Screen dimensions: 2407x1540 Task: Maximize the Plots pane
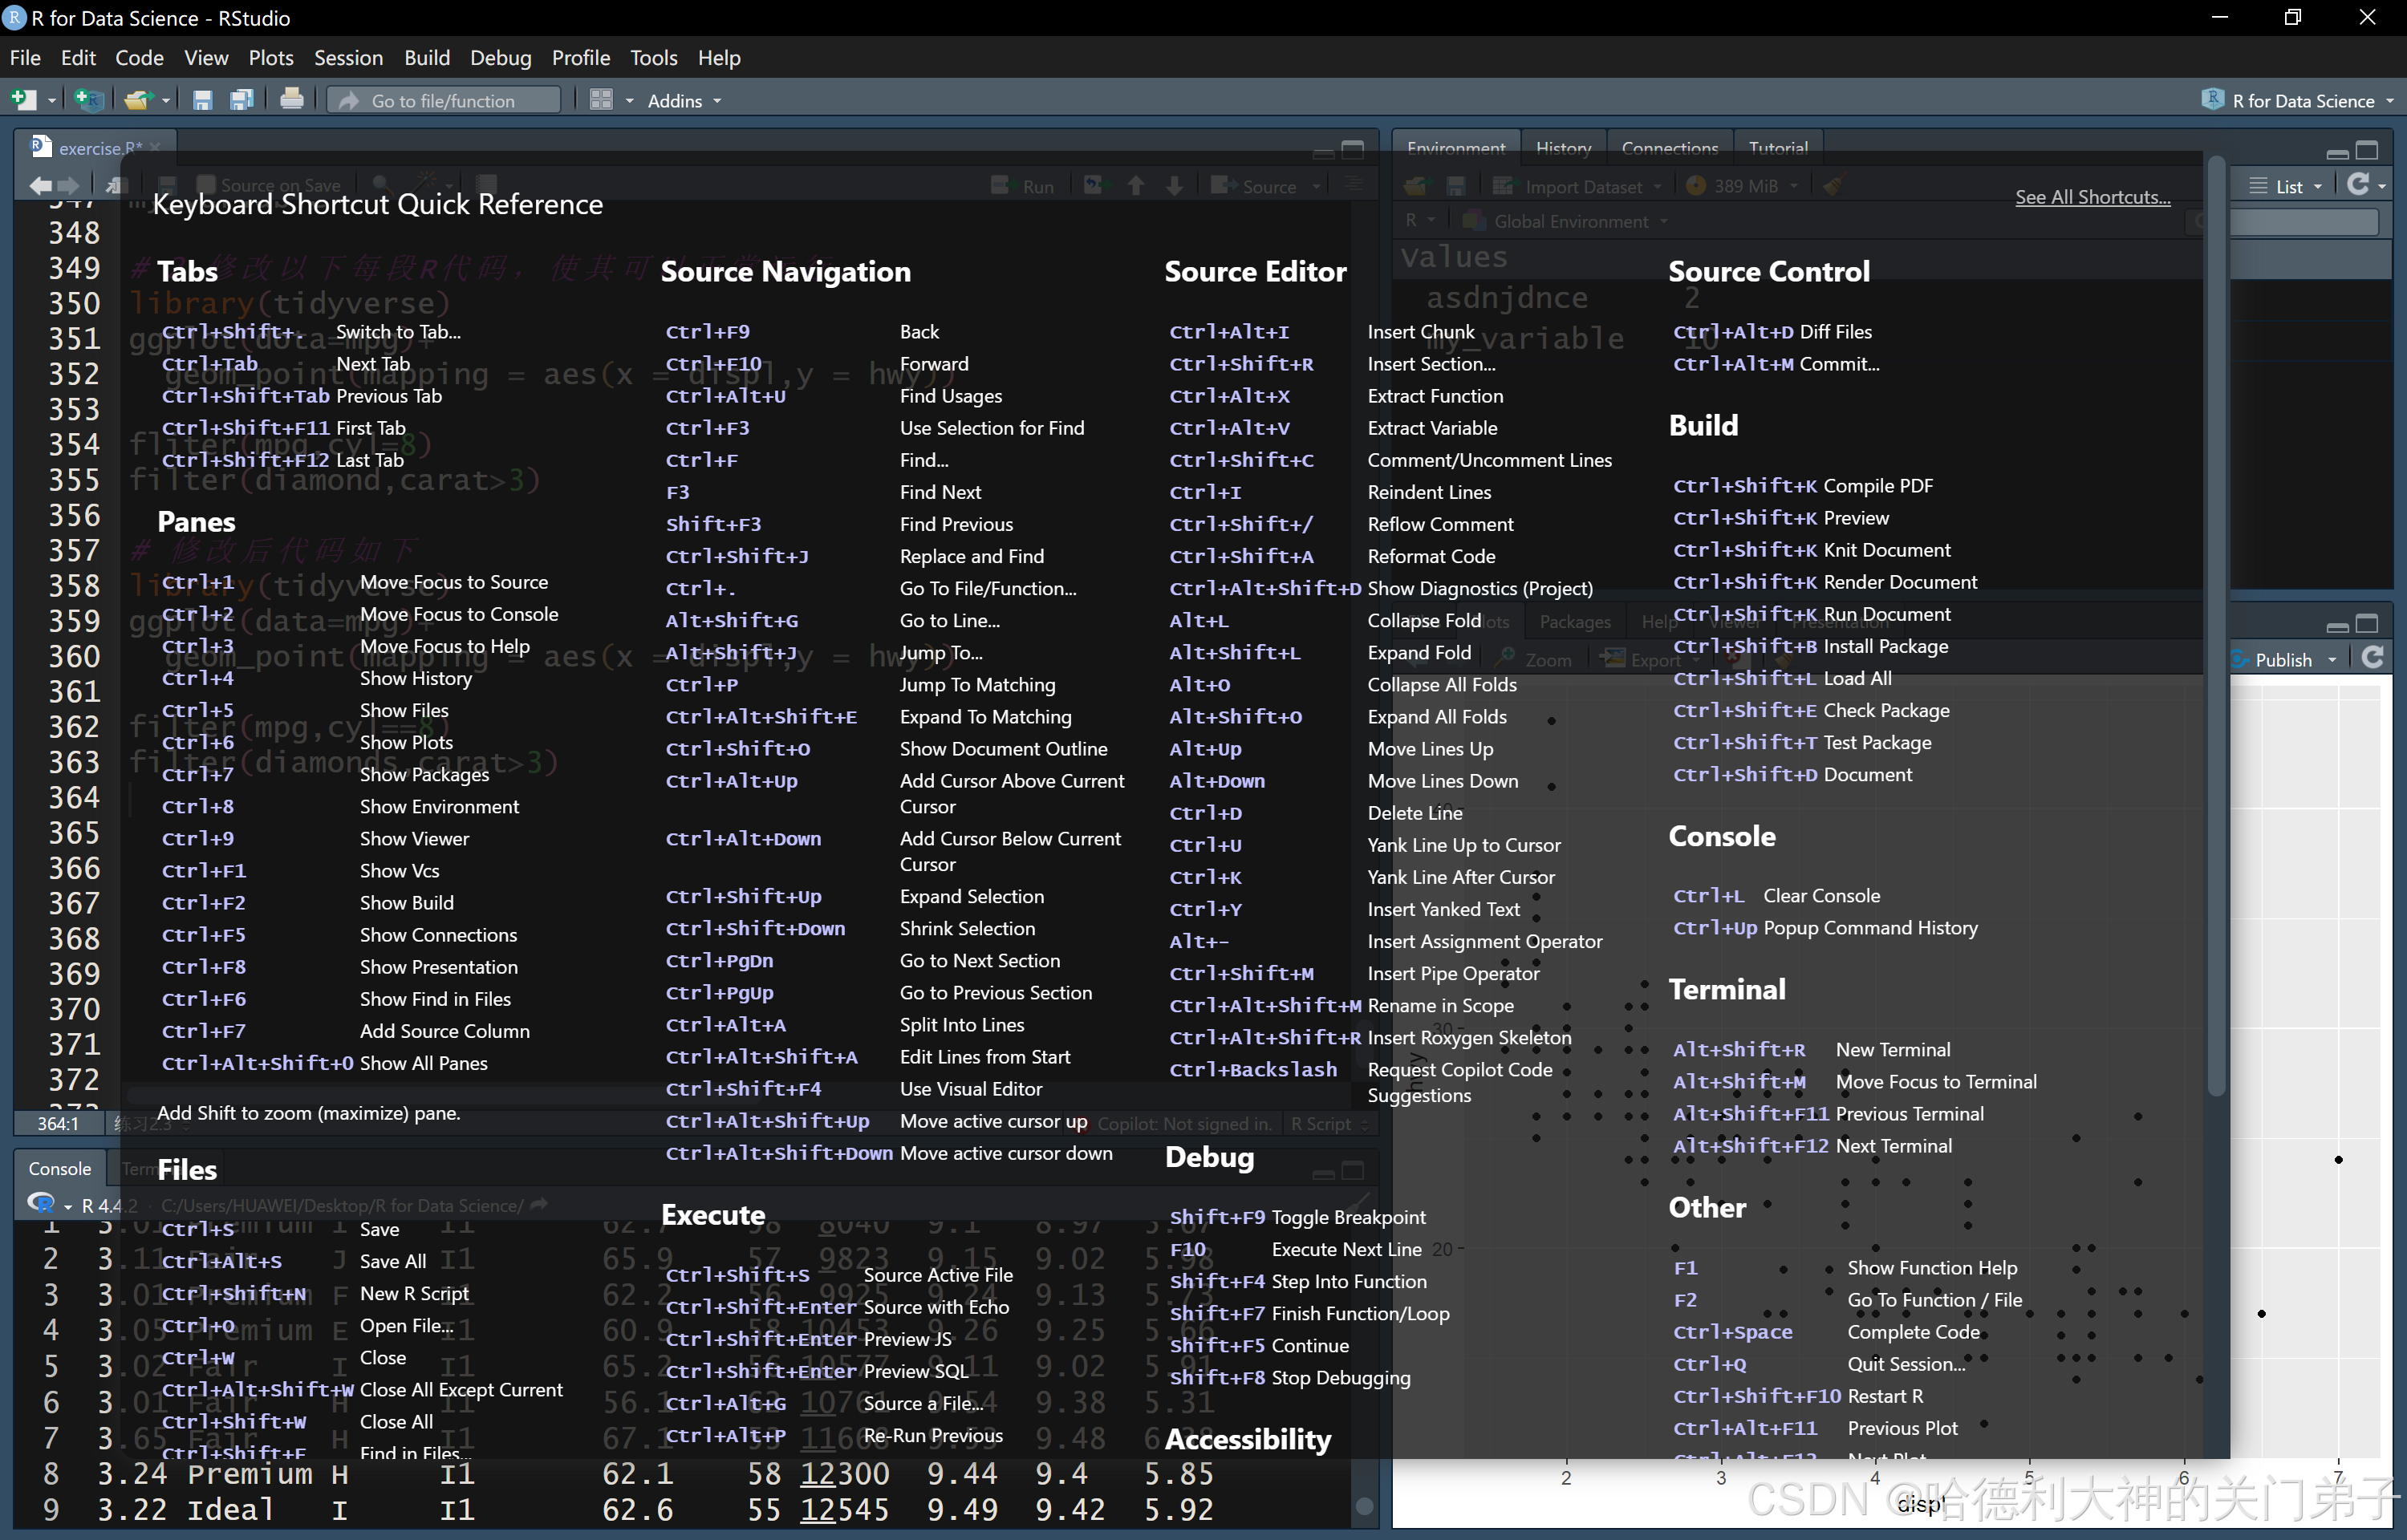tap(2367, 625)
